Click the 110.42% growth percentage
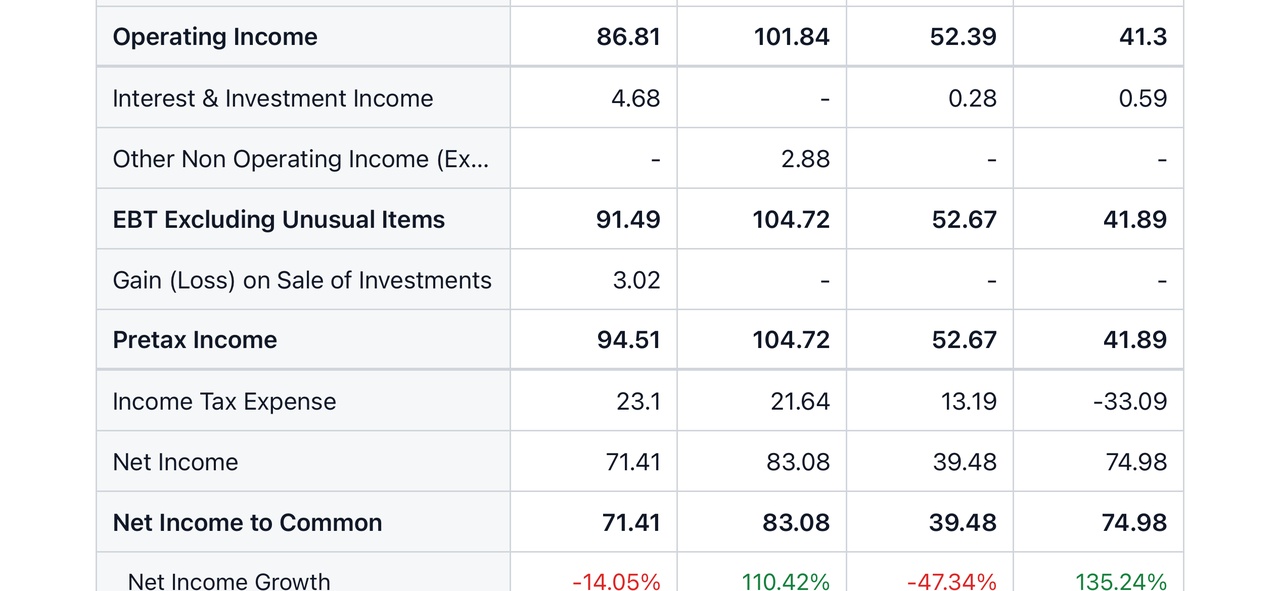 pos(785,581)
